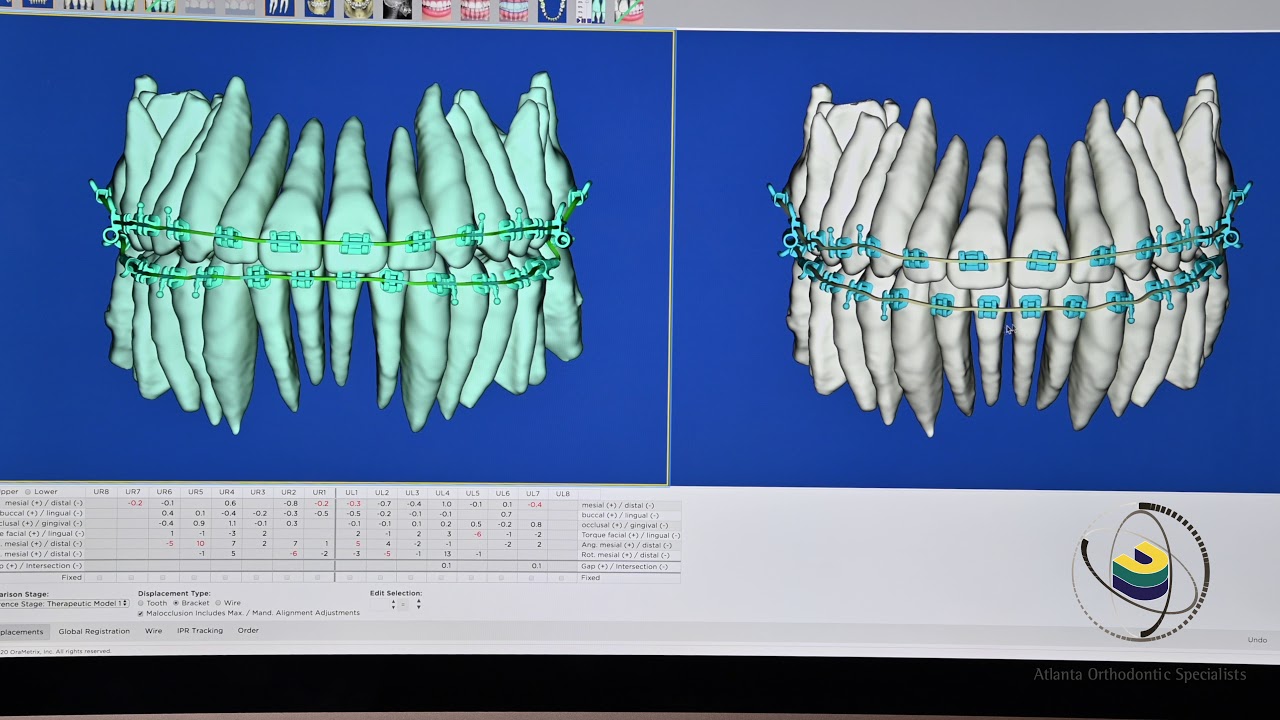Check the Fixed box for UL4
This screenshot has width=1280, height=720.
point(441,577)
